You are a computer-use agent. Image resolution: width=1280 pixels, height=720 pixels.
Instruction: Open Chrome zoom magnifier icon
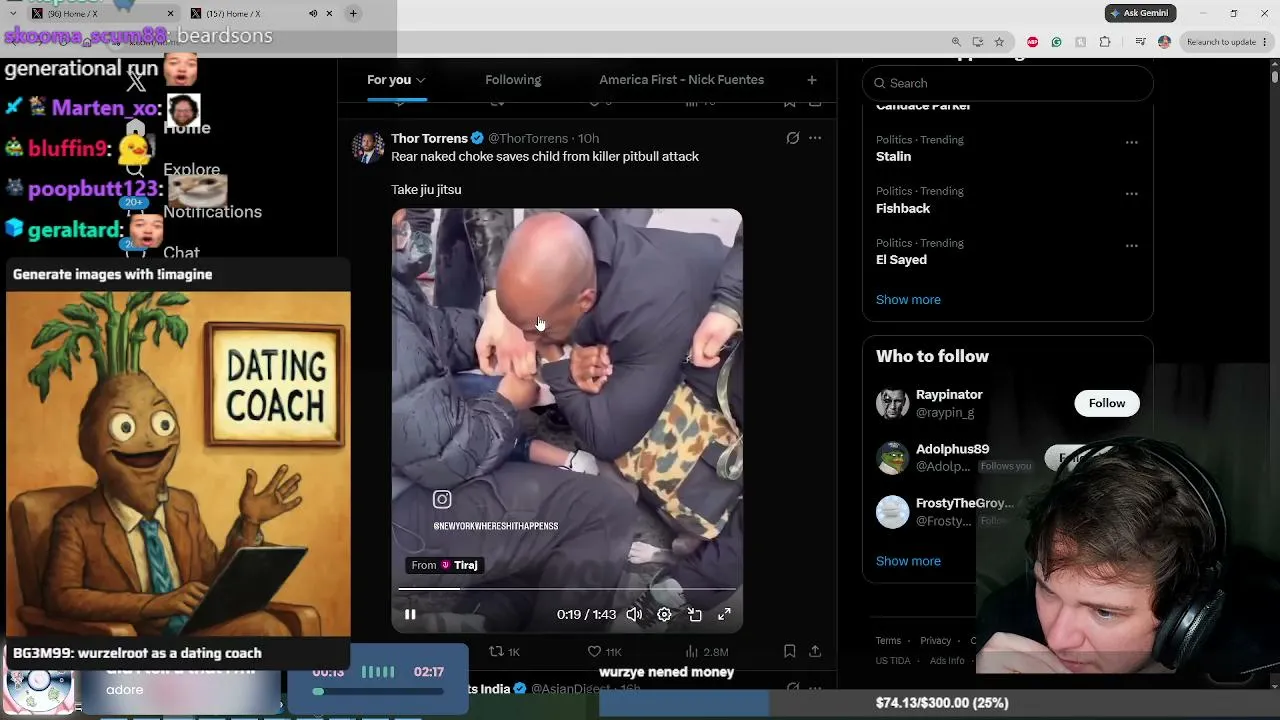[956, 42]
